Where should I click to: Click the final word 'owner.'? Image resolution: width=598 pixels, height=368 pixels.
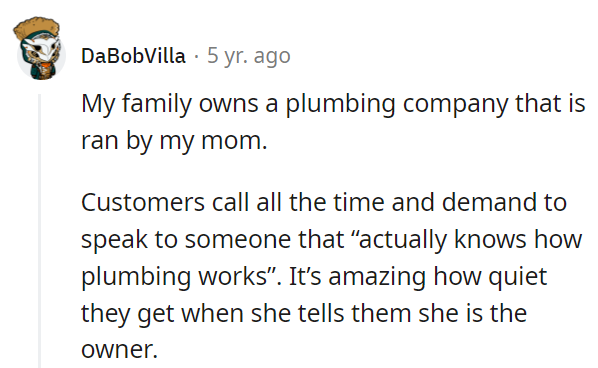[119, 349]
